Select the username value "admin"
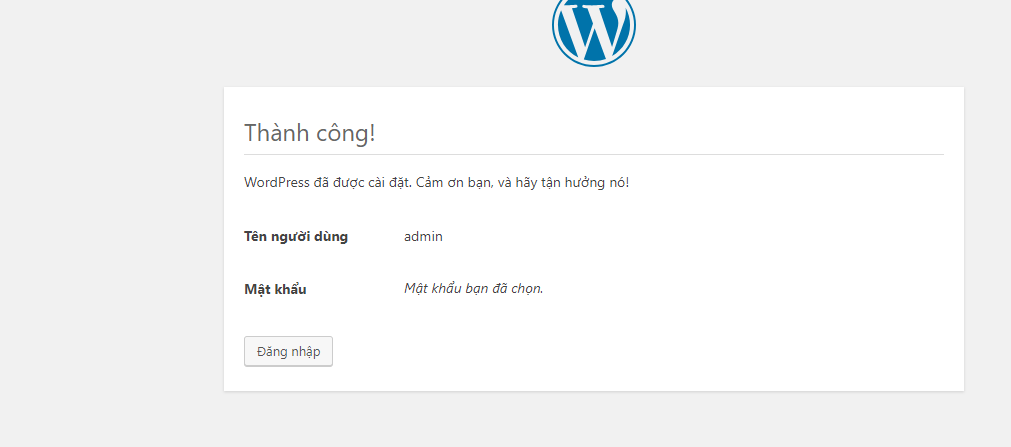The height and width of the screenshot is (447, 1011). click(x=423, y=237)
